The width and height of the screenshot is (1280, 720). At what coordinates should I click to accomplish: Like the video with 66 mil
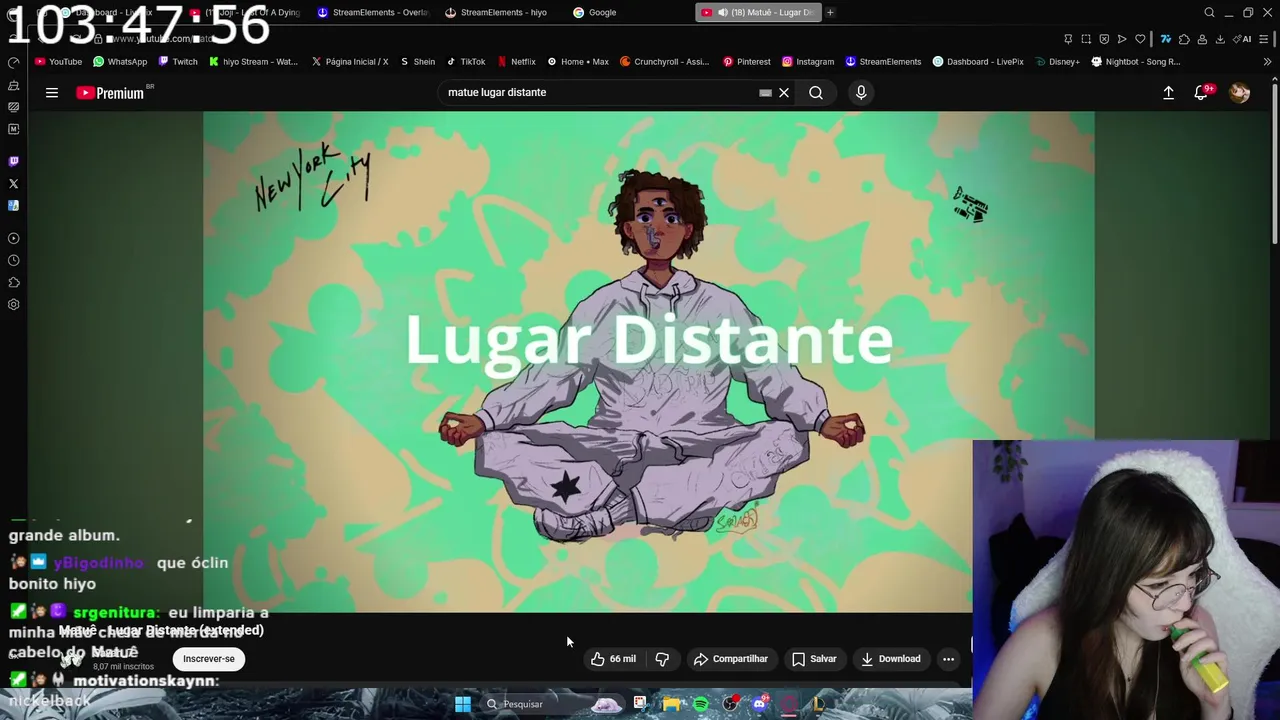pos(613,659)
